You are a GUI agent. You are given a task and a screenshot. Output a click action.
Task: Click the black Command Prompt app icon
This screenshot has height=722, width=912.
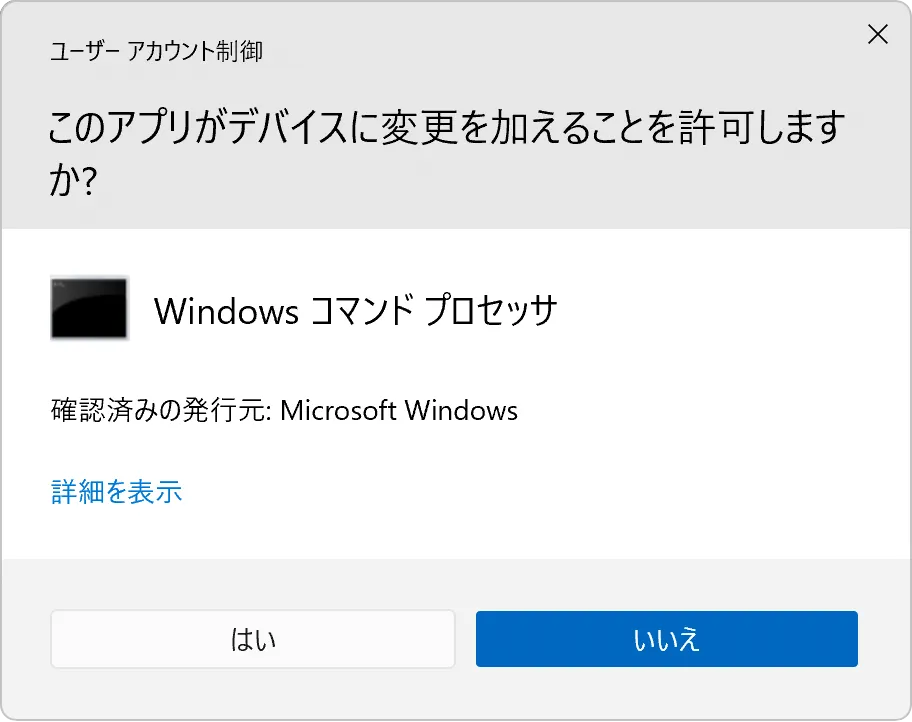[89, 308]
